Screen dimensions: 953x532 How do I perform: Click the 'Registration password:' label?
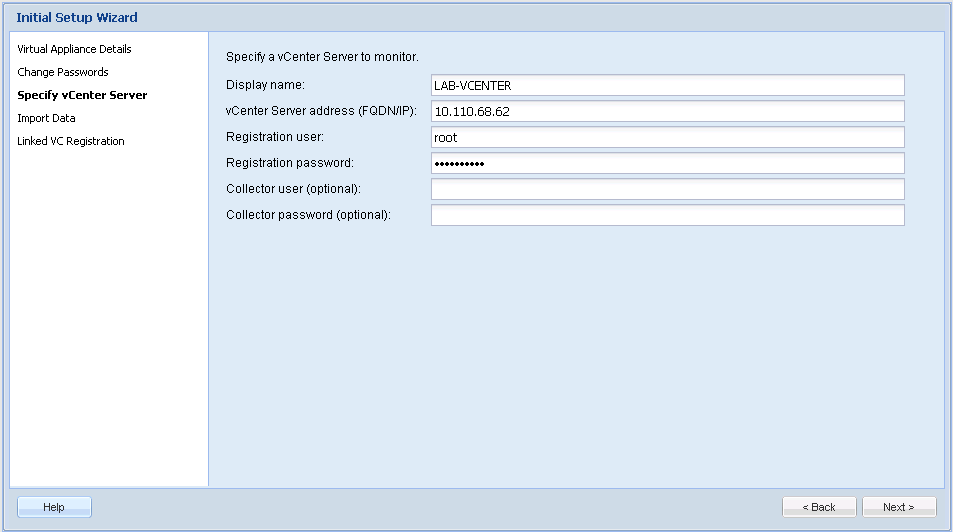pos(290,163)
